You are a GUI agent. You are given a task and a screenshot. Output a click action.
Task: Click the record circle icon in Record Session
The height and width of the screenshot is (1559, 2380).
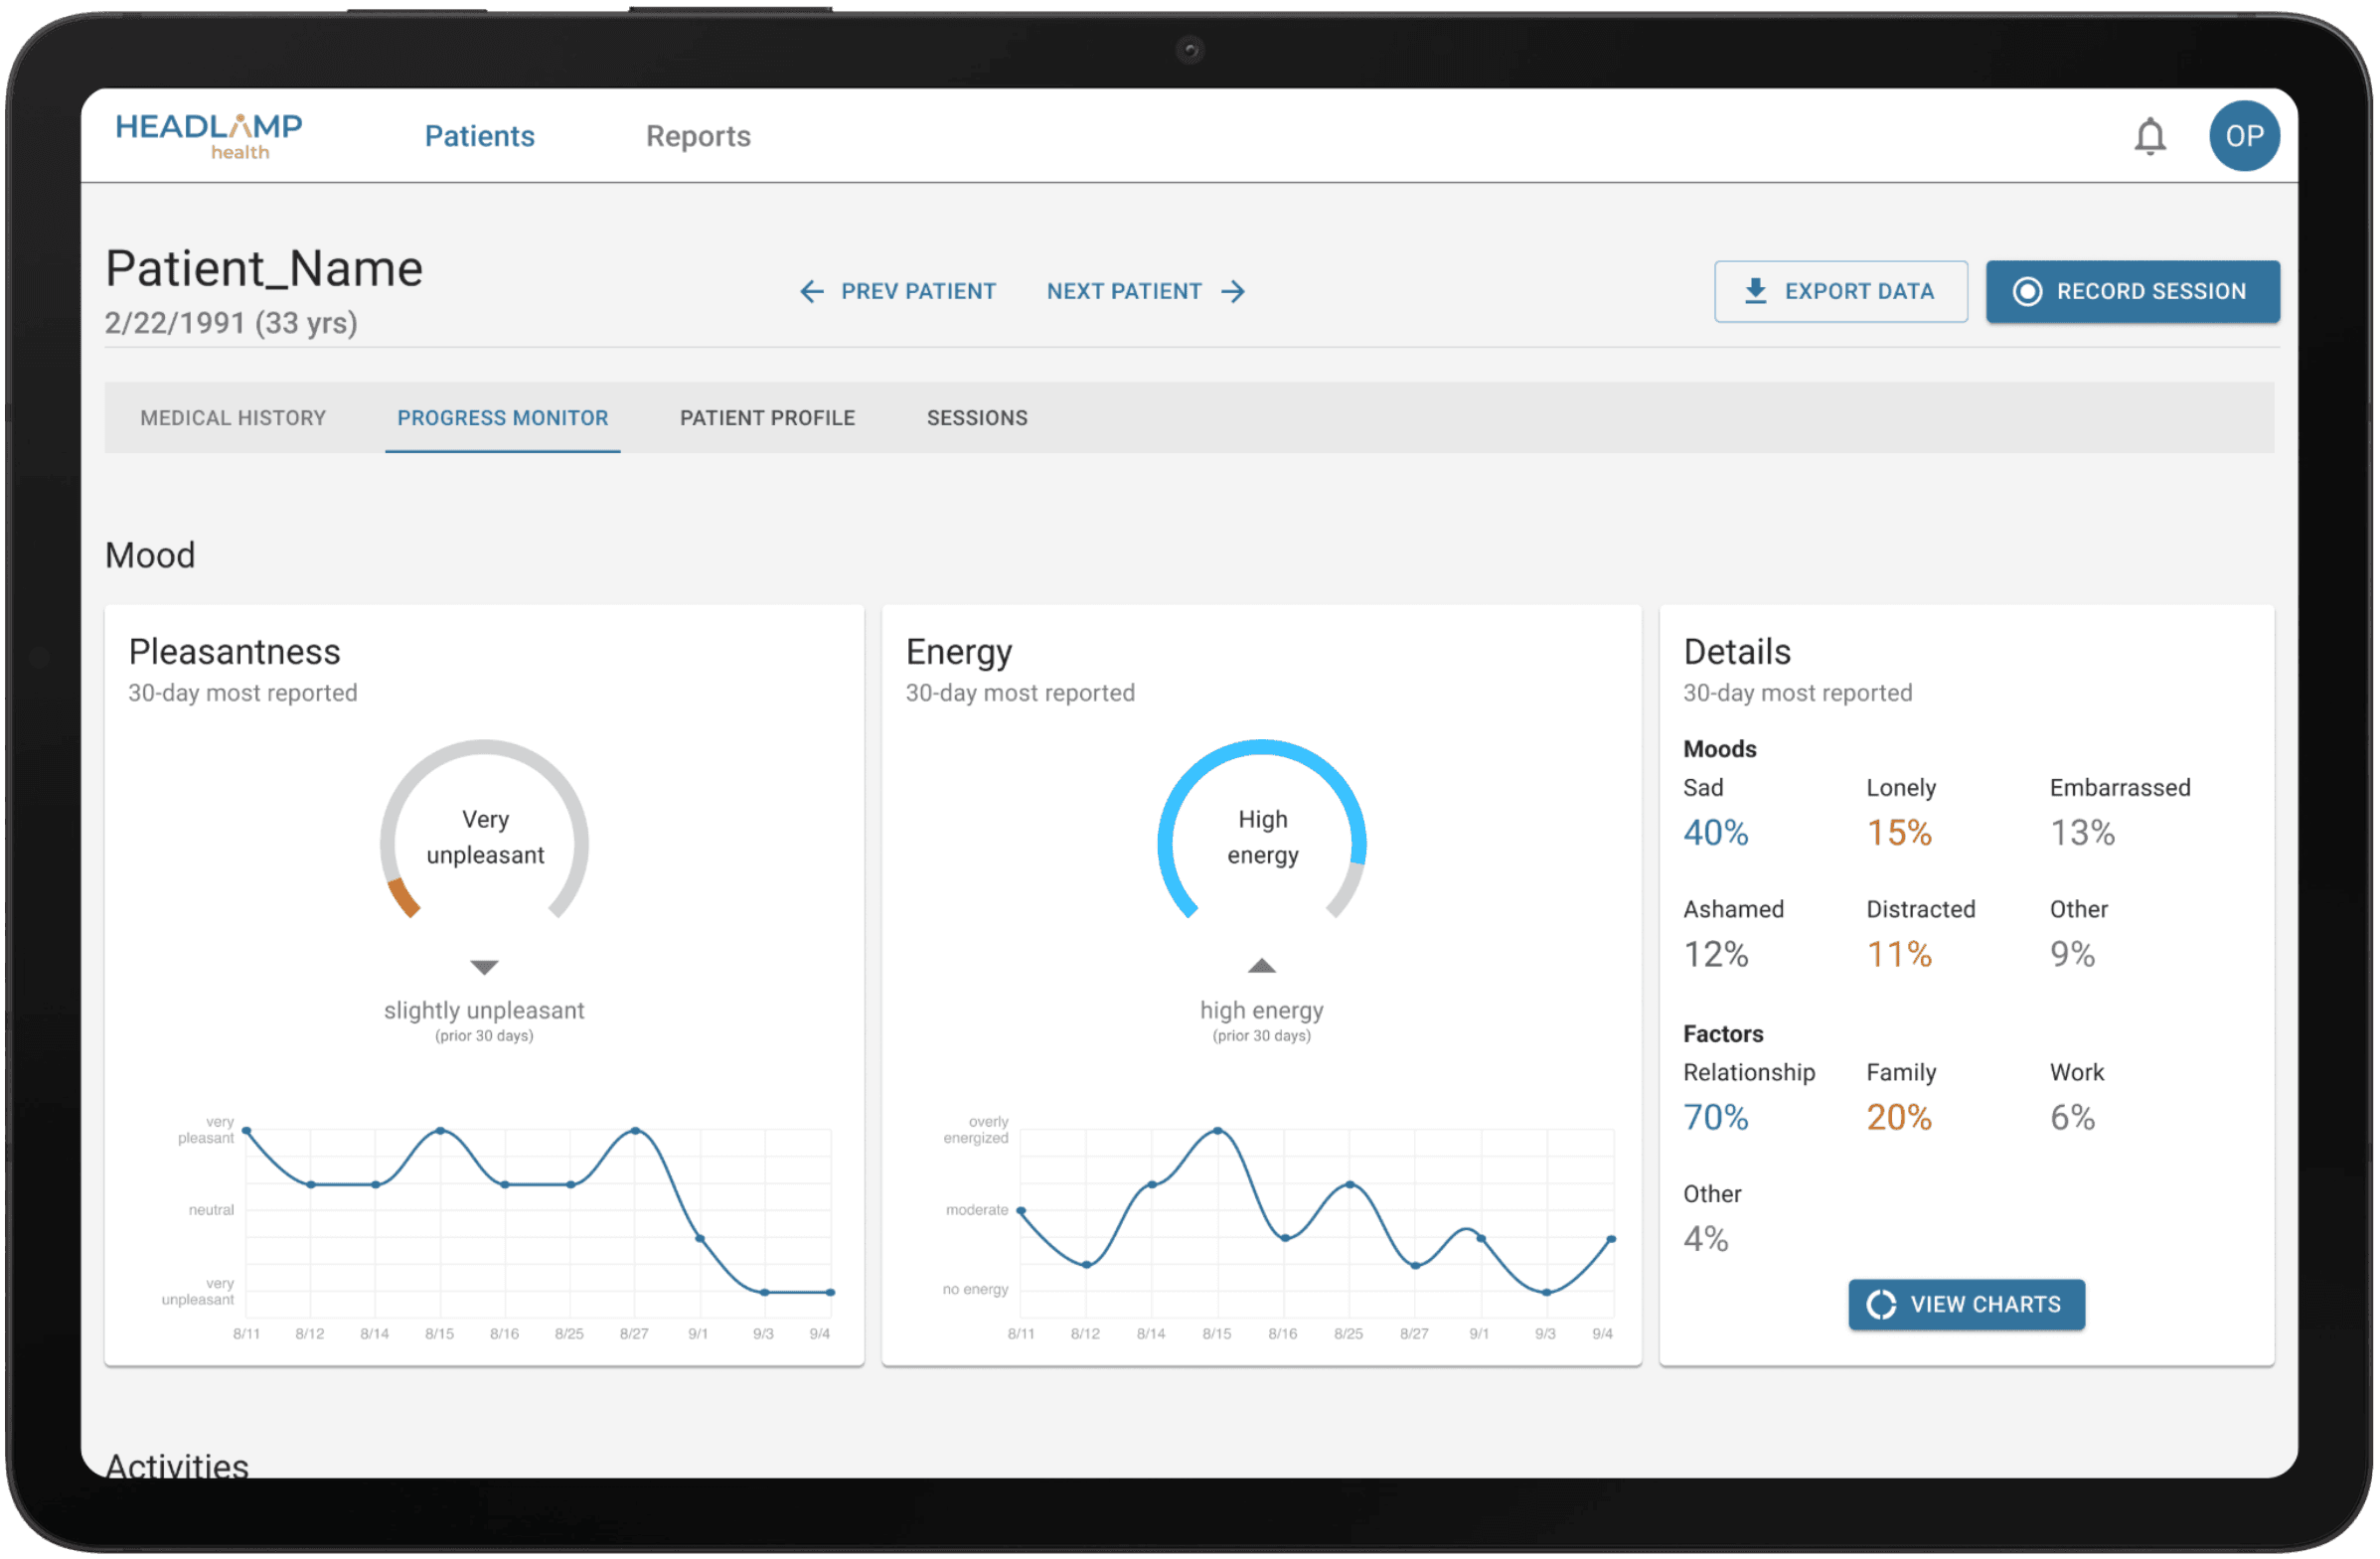tap(2026, 291)
